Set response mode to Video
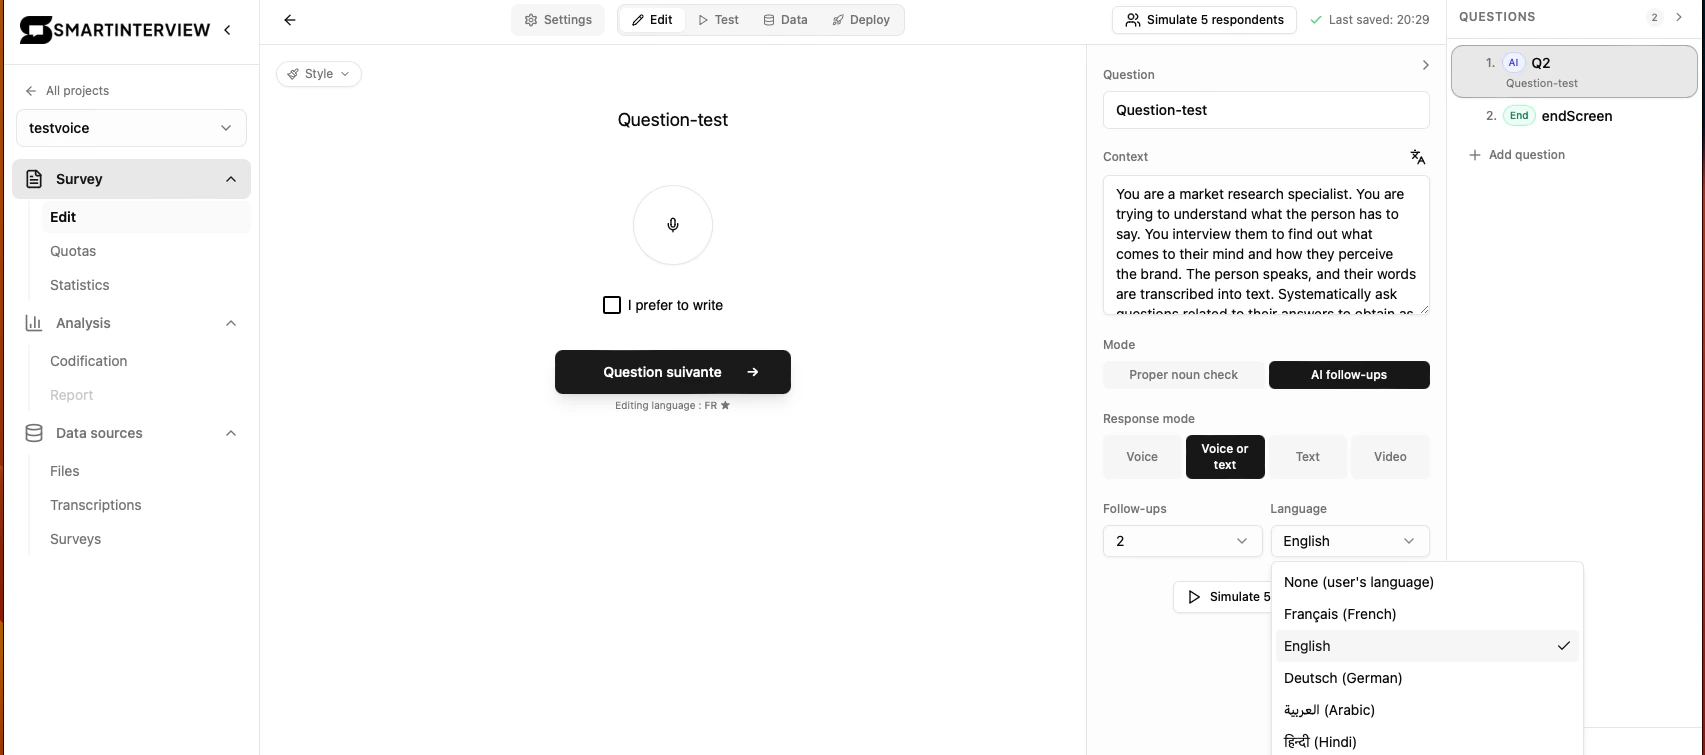Screen dimensions: 1705x755 point(1390,457)
